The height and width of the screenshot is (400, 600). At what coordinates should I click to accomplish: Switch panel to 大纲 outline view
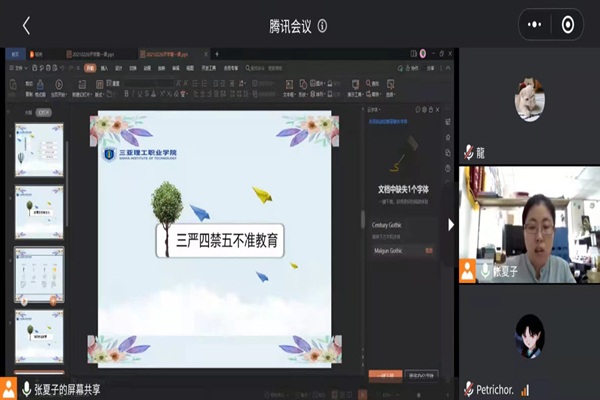(x=28, y=113)
